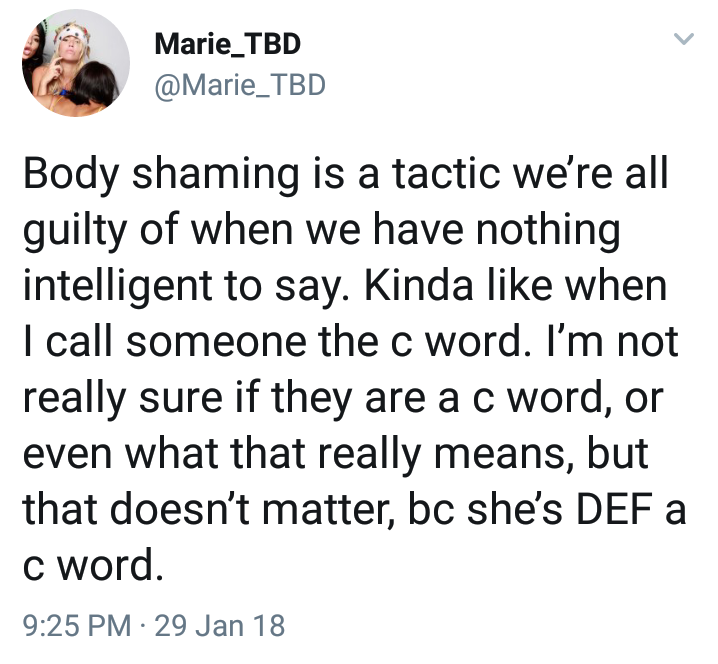Click the word "nothing" in the second line
Screen dimensions: 718x664
click(x=548, y=231)
